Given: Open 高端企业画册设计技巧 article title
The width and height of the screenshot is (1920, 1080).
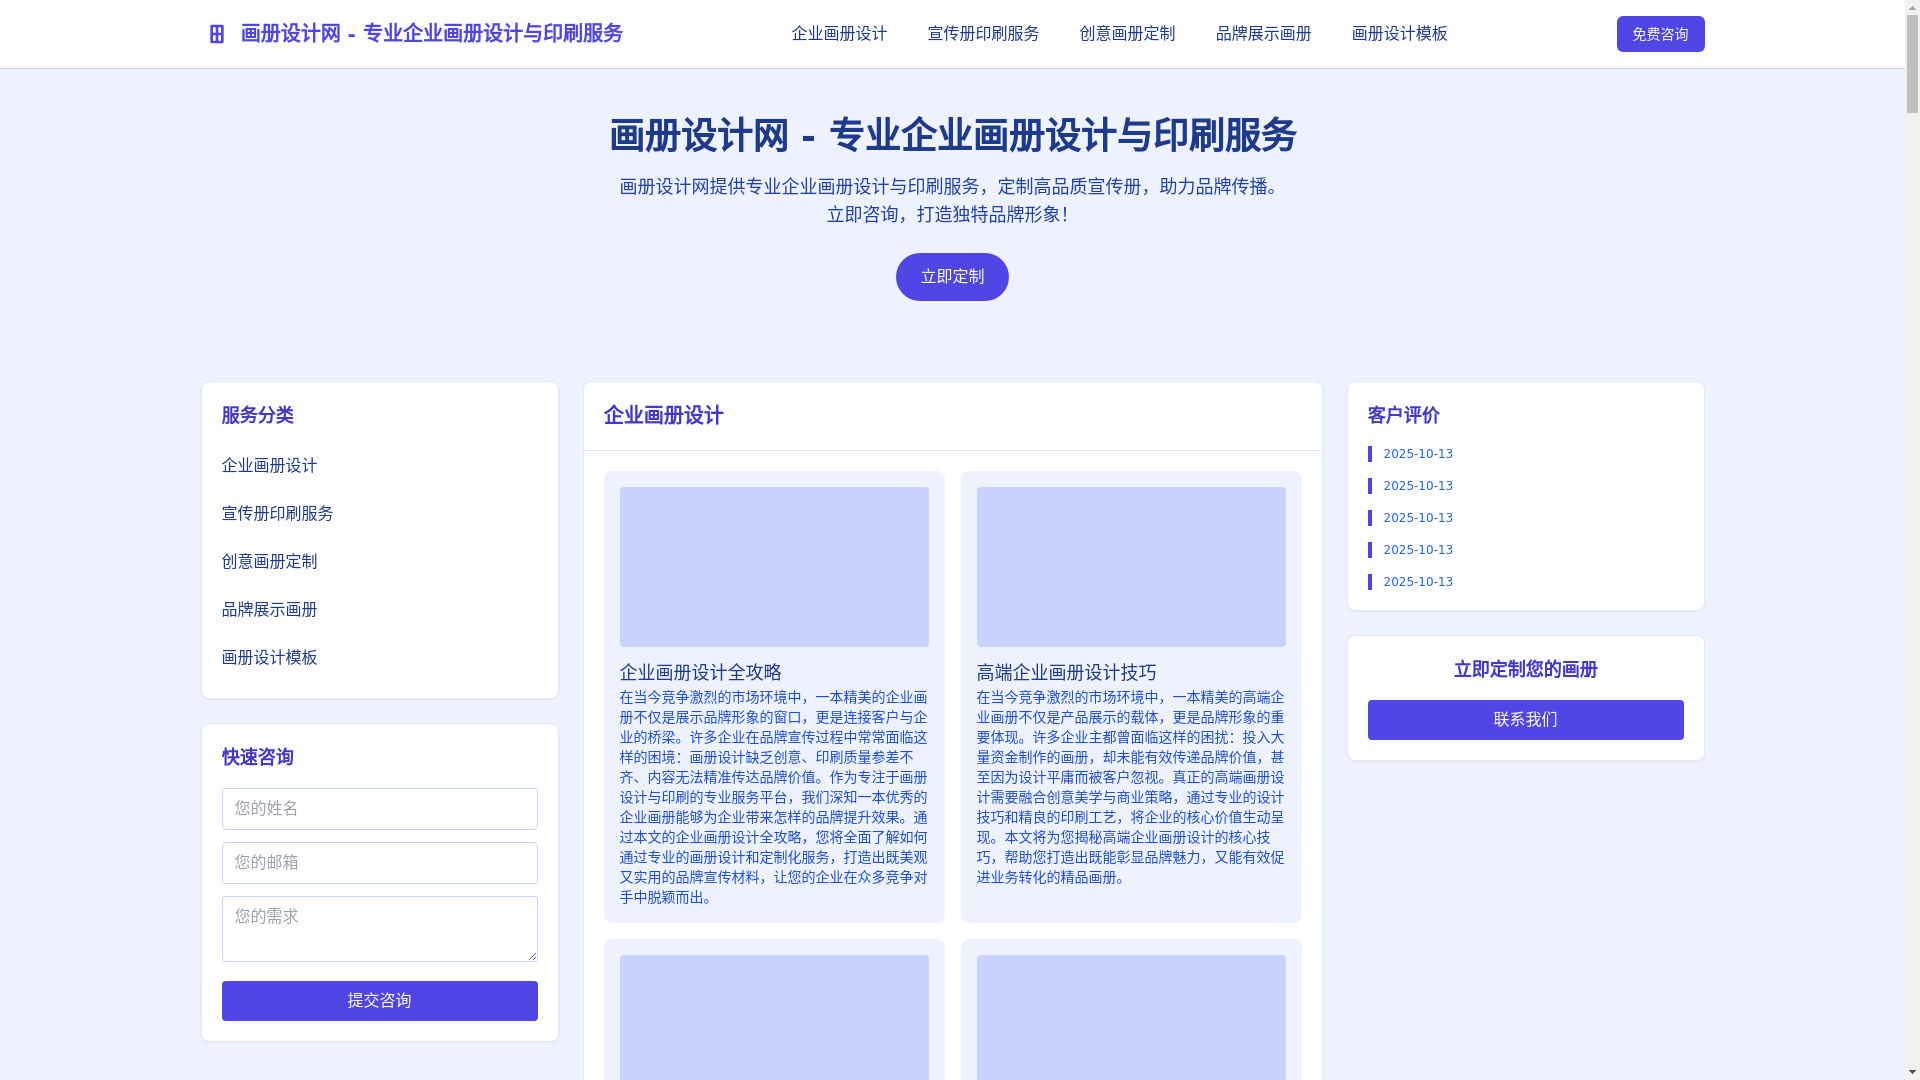Looking at the screenshot, I should click(1066, 673).
